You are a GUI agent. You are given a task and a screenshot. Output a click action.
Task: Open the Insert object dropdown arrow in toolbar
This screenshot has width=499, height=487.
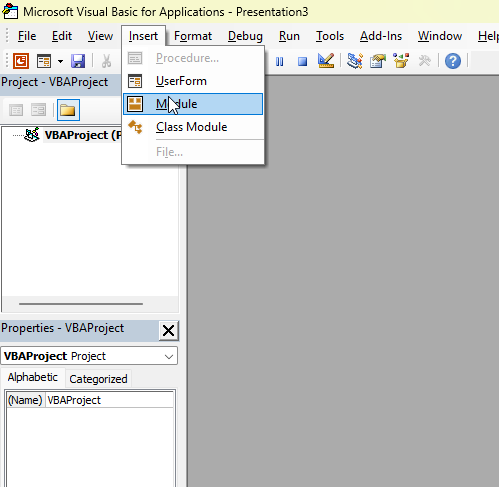click(60, 61)
